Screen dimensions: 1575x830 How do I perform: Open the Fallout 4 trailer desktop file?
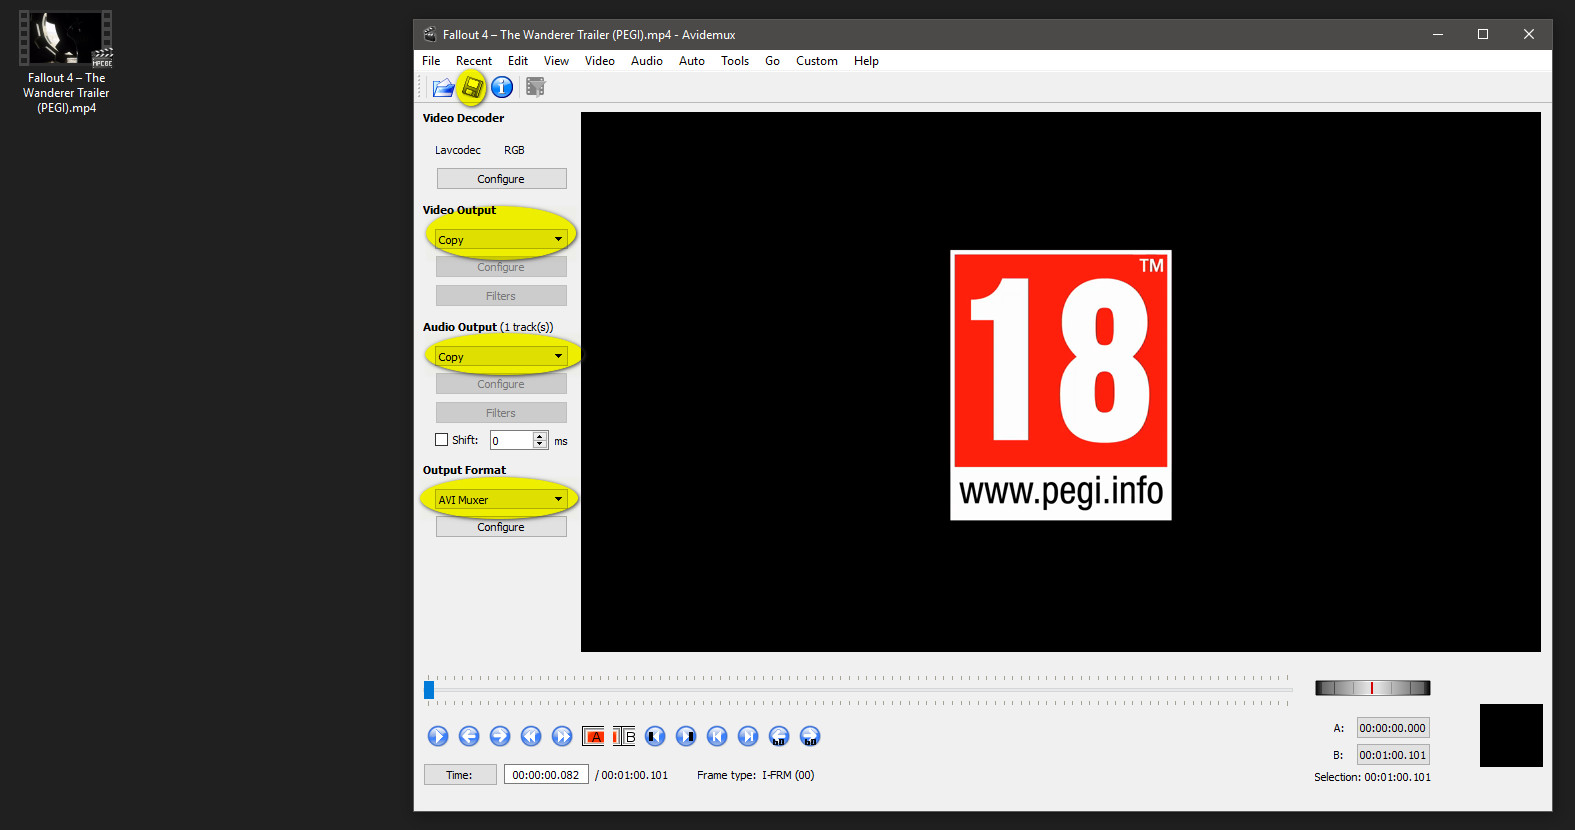[66, 62]
